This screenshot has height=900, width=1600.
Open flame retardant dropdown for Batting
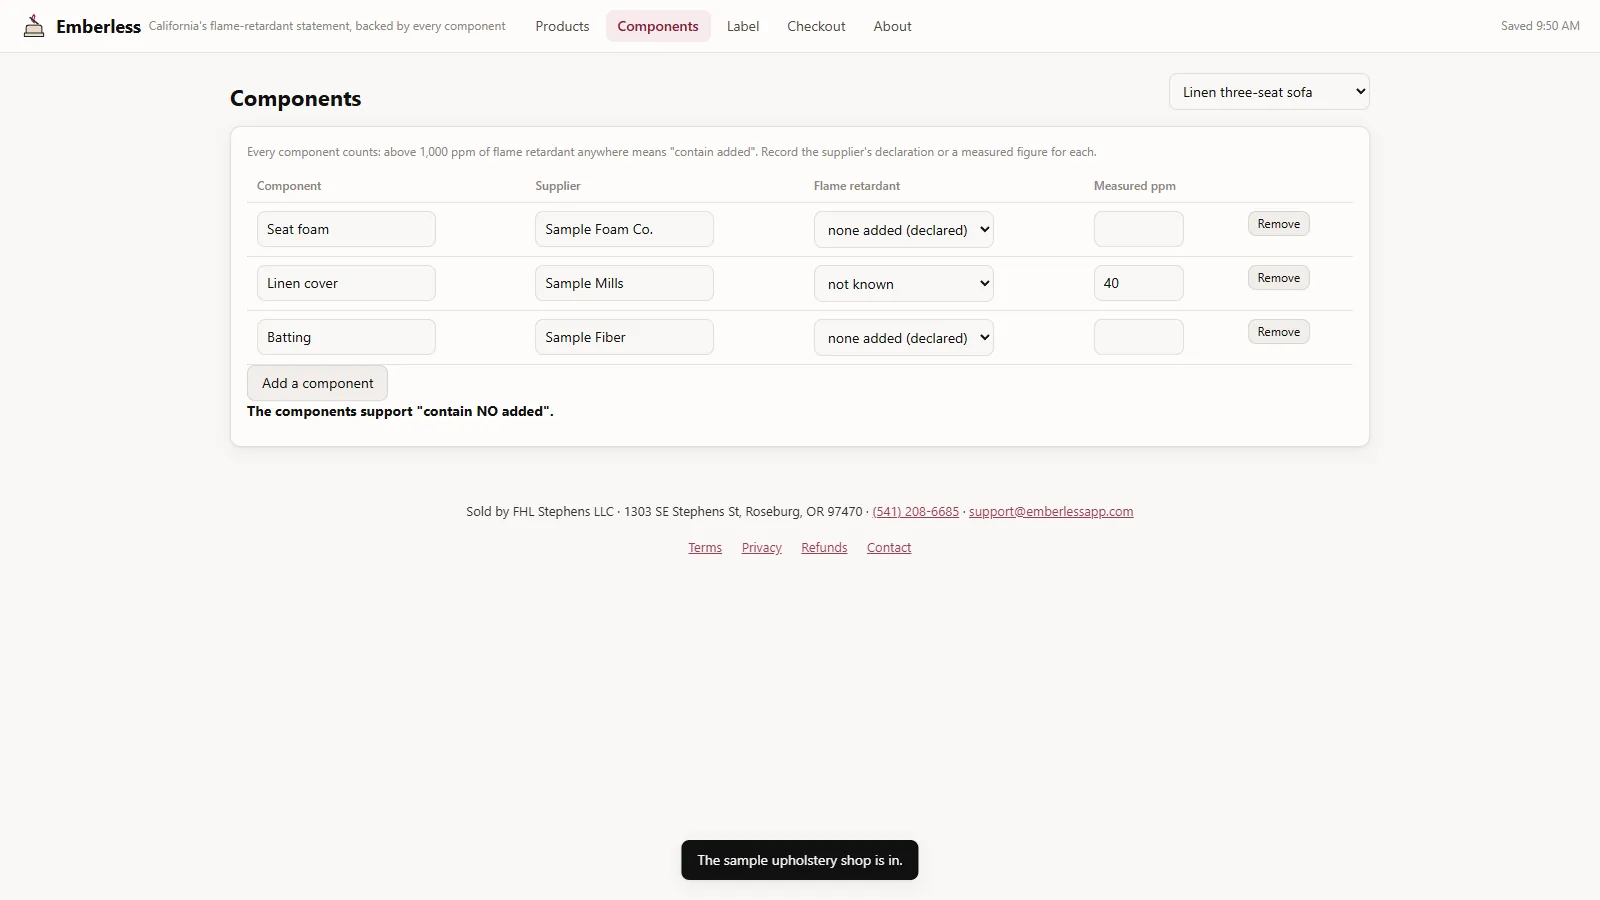(904, 337)
